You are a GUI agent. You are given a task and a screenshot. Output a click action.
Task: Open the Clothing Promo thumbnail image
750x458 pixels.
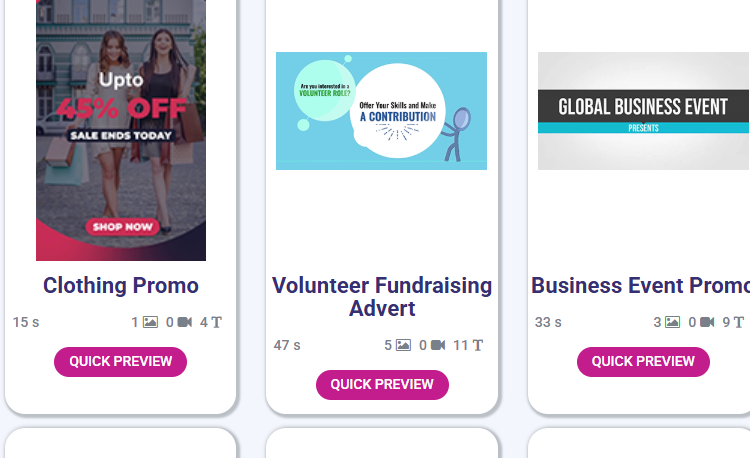pos(121,130)
